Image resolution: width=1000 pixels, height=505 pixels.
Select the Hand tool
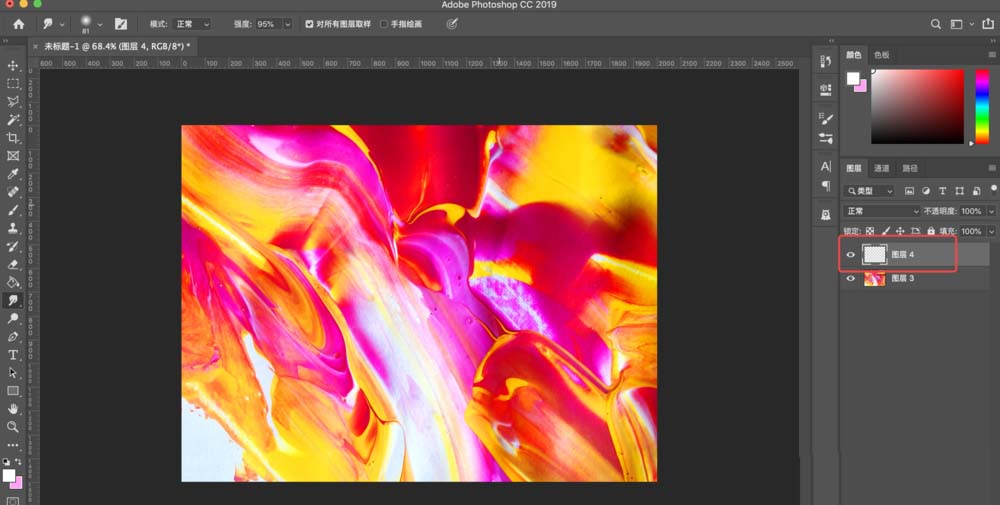pyautogui.click(x=13, y=408)
